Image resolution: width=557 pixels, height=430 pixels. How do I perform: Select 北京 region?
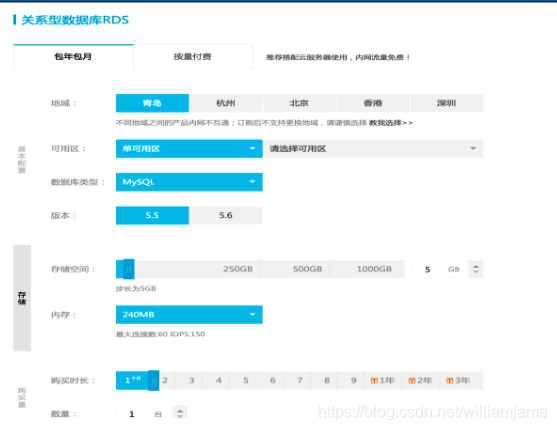click(x=299, y=103)
